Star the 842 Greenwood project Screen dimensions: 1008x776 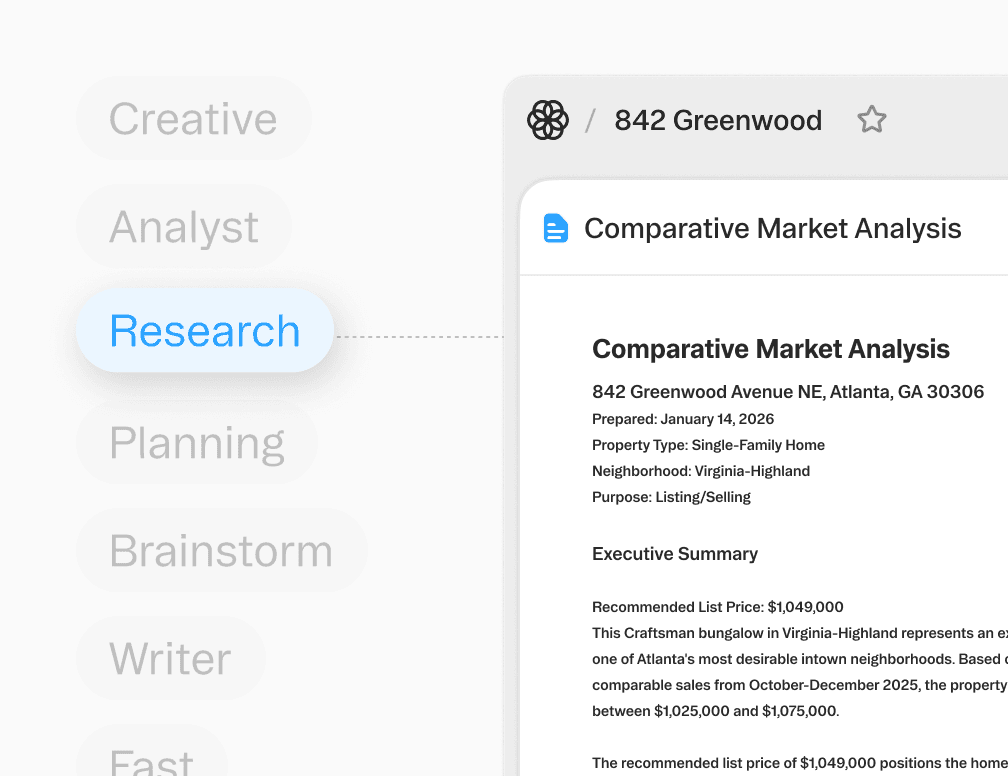872,120
